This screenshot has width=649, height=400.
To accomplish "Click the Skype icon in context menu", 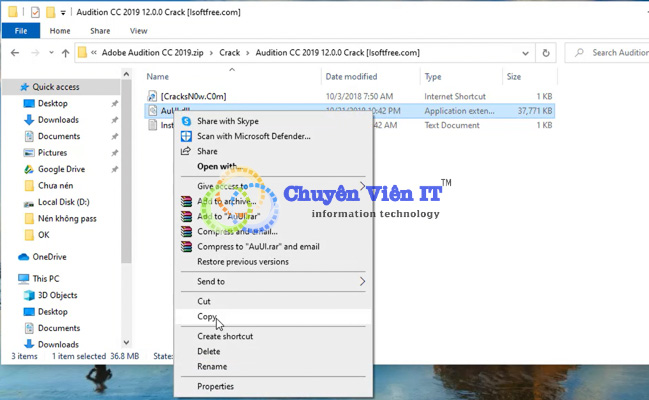I will tap(186, 121).
